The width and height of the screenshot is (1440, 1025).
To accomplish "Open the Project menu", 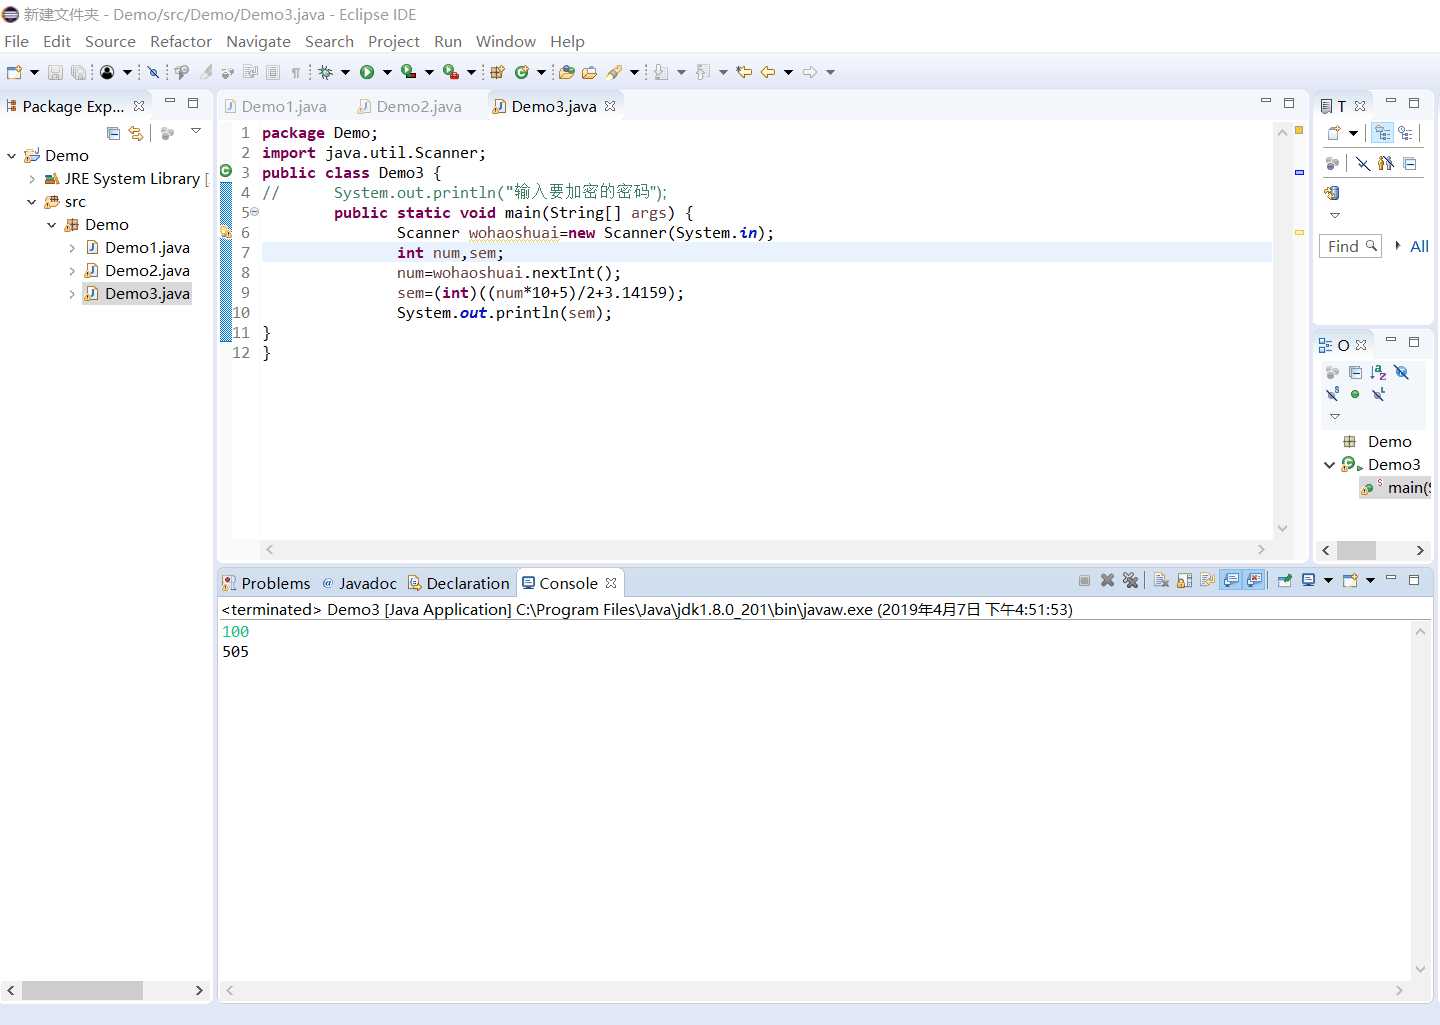I will coord(393,41).
